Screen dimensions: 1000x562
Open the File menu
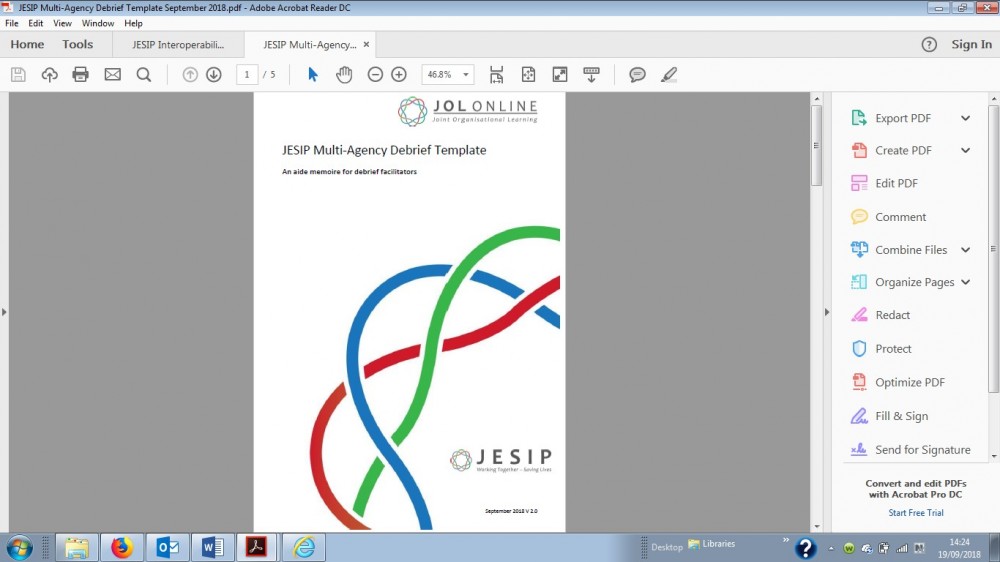tap(11, 23)
